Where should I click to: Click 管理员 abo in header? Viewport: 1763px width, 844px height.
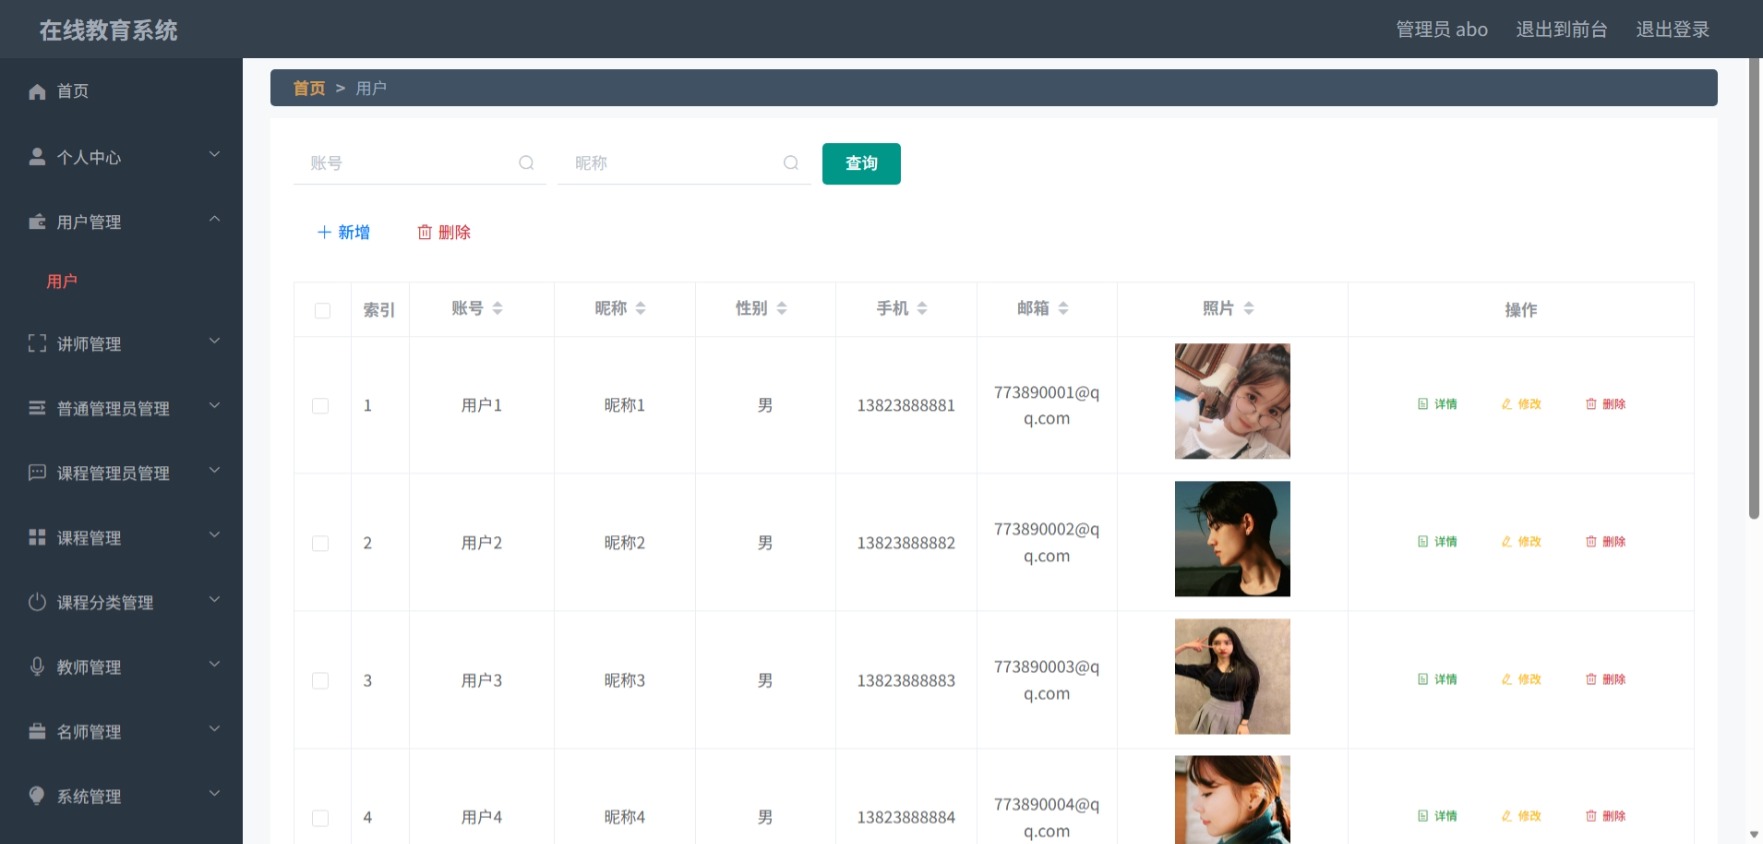click(1442, 30)
